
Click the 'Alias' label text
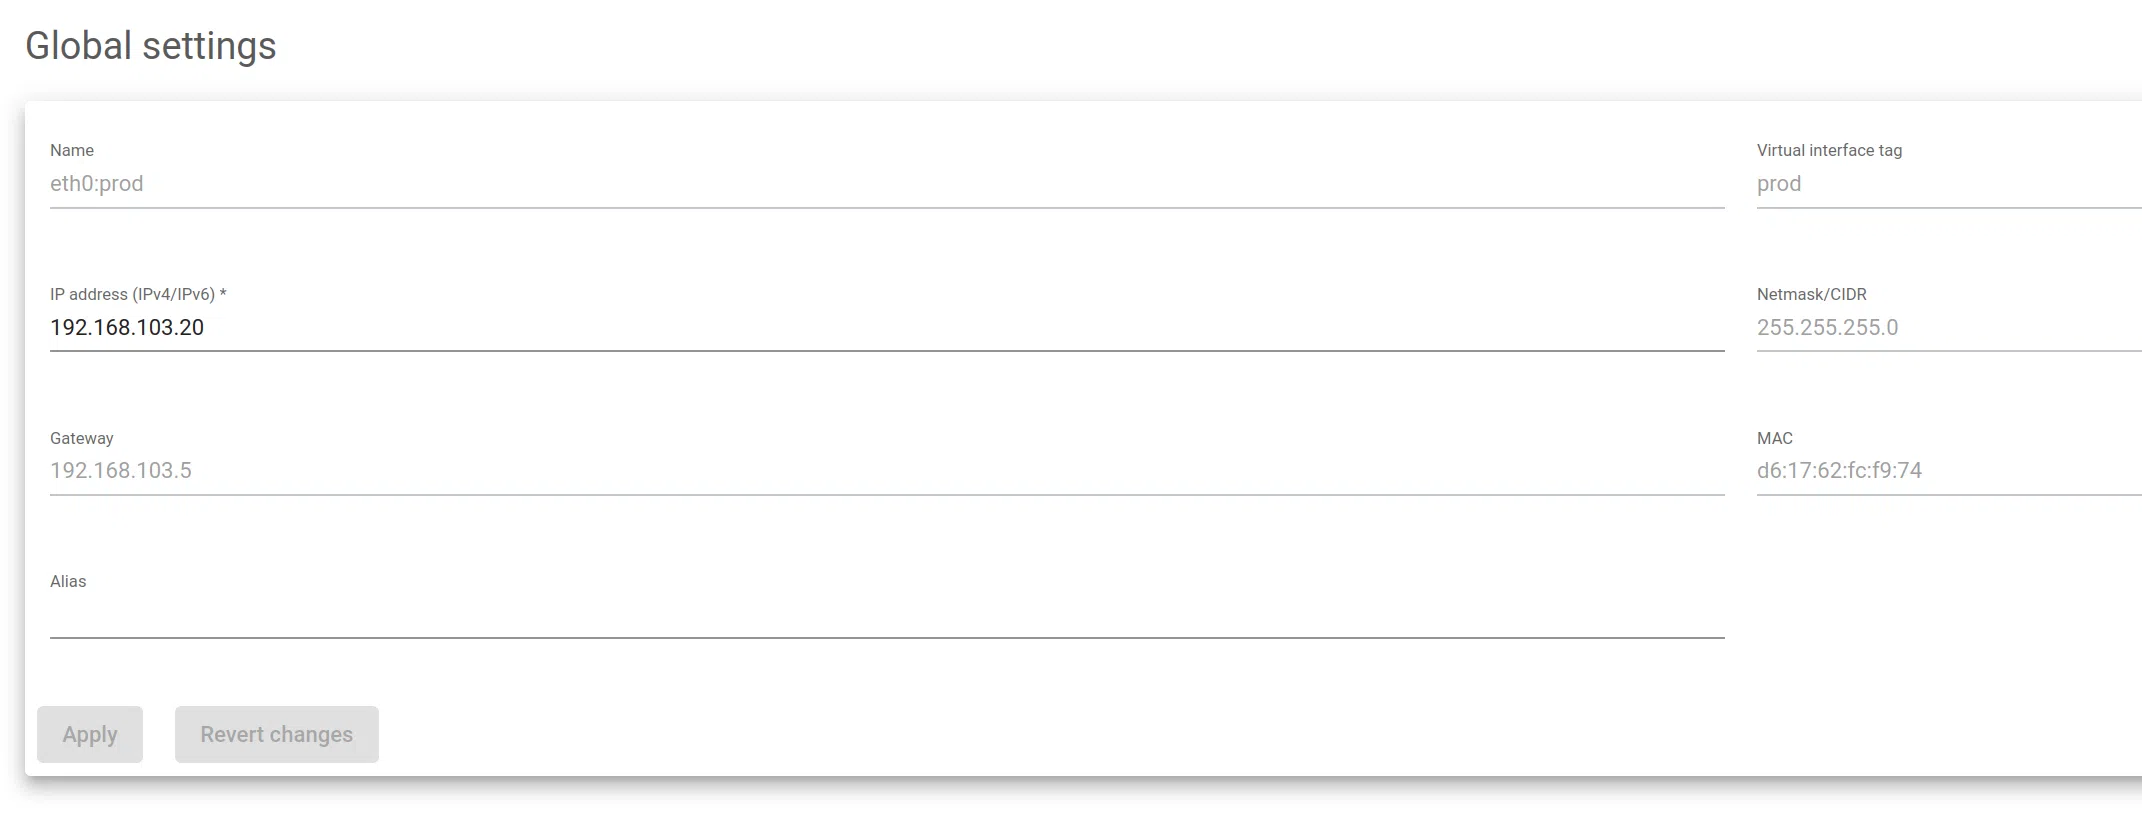click(x=68, y=582)
